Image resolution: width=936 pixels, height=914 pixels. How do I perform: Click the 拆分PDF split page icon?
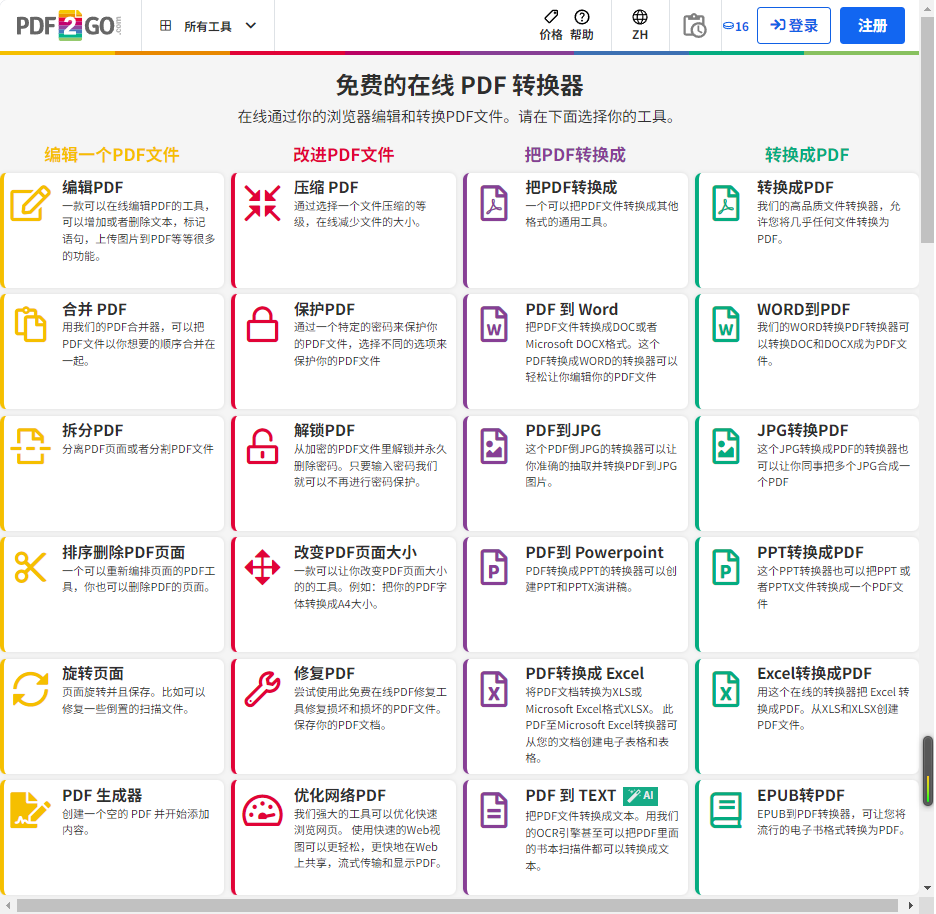[30, 446]
